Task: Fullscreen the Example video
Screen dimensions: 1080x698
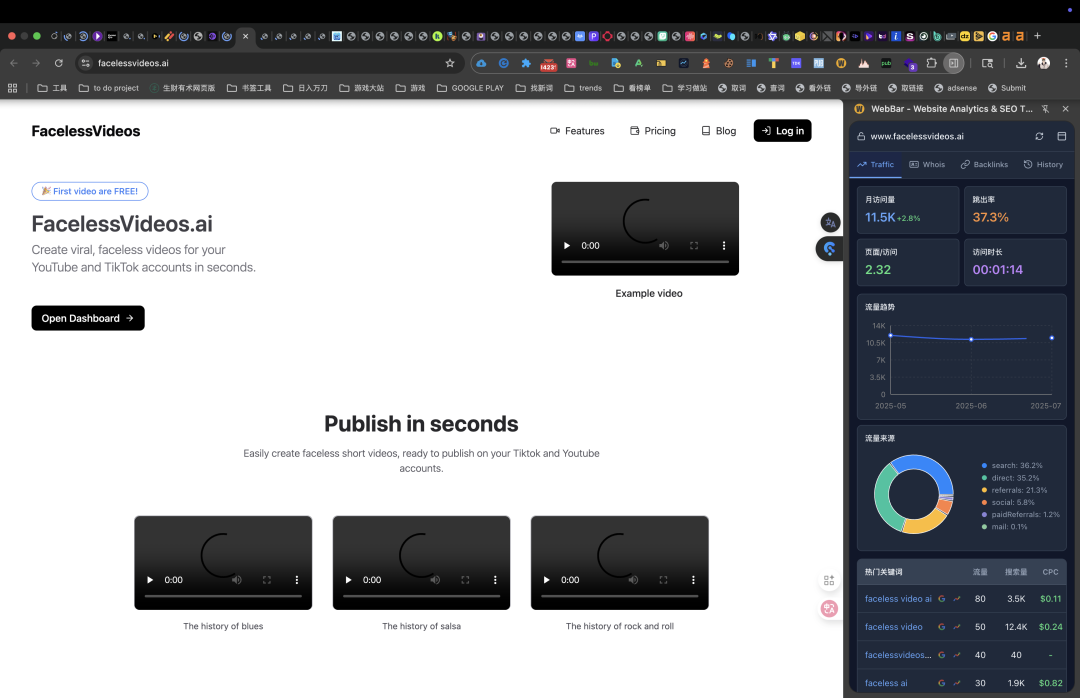Action: tap(694, 246)
